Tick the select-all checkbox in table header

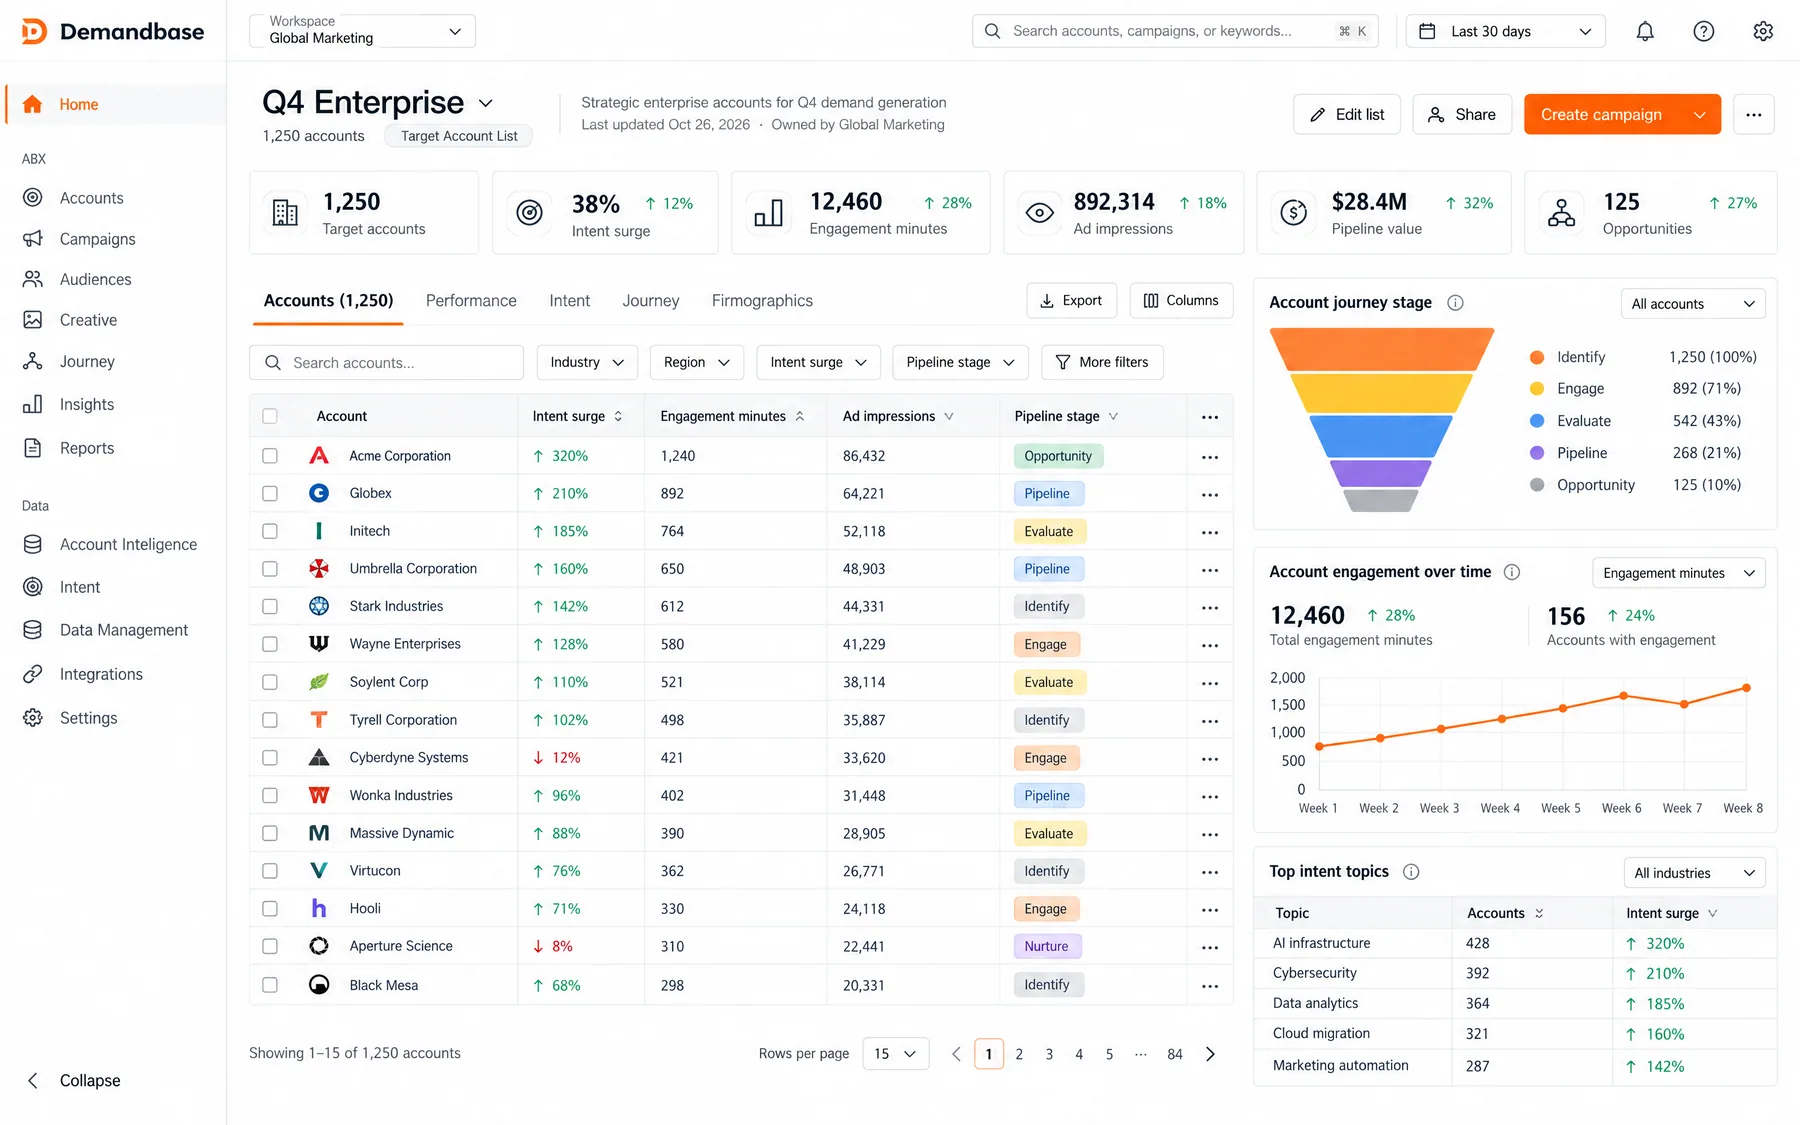point(270,416)
